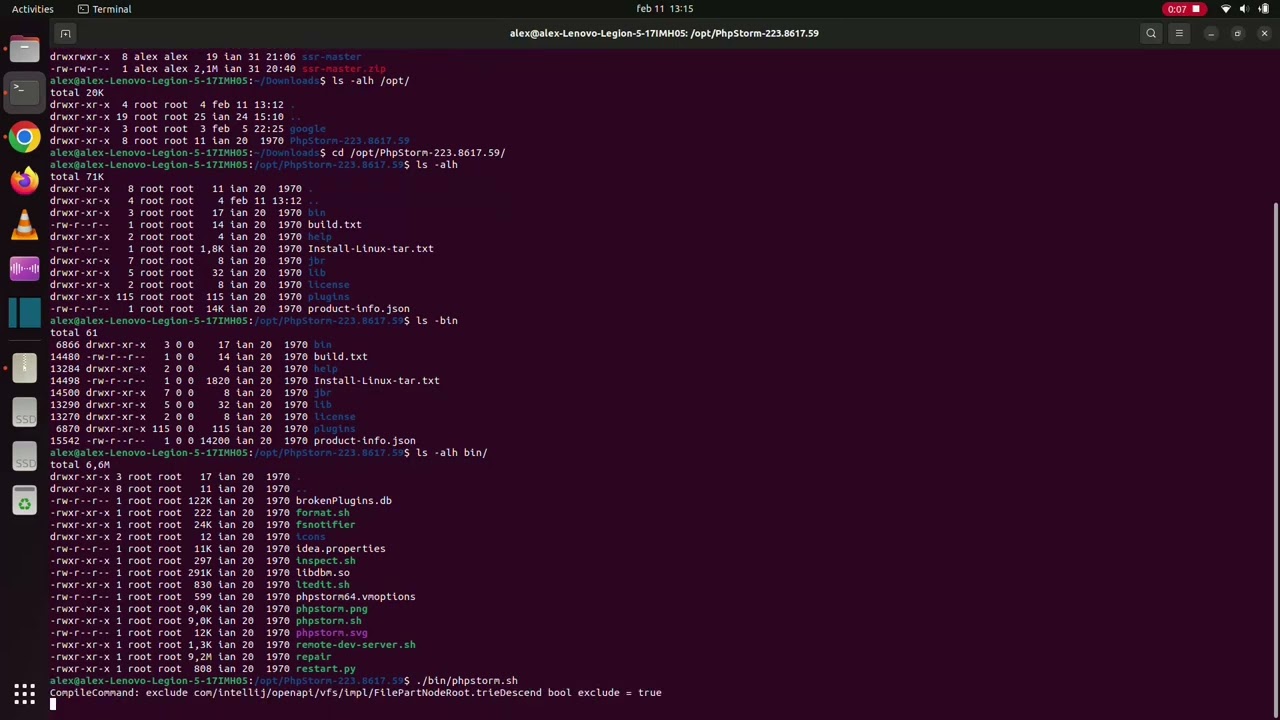
Task: Click the idea.properties file name
Action: pos(340,549)
